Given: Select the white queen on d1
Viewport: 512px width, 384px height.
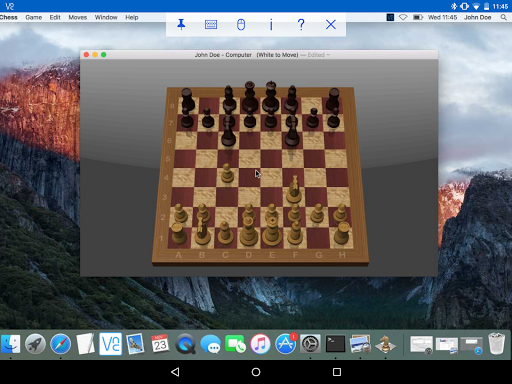Looking at the screenshot, I should point(249,232).
